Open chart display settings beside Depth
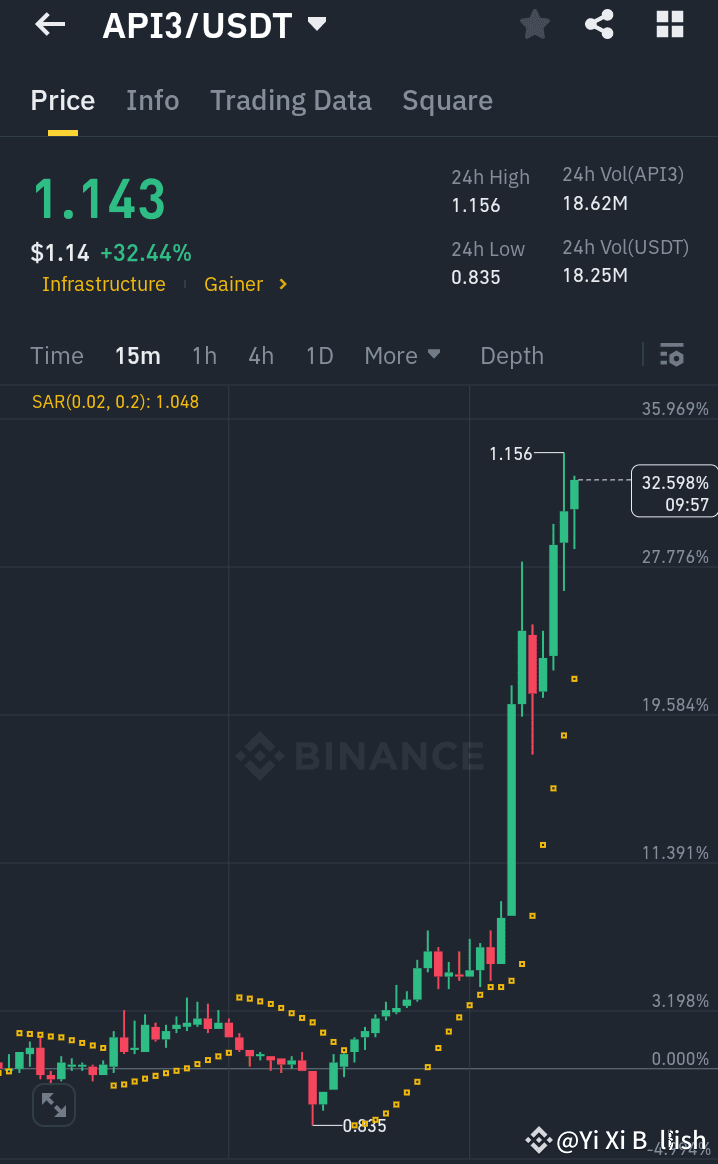Screen dimensions: 718x1164 672,355
